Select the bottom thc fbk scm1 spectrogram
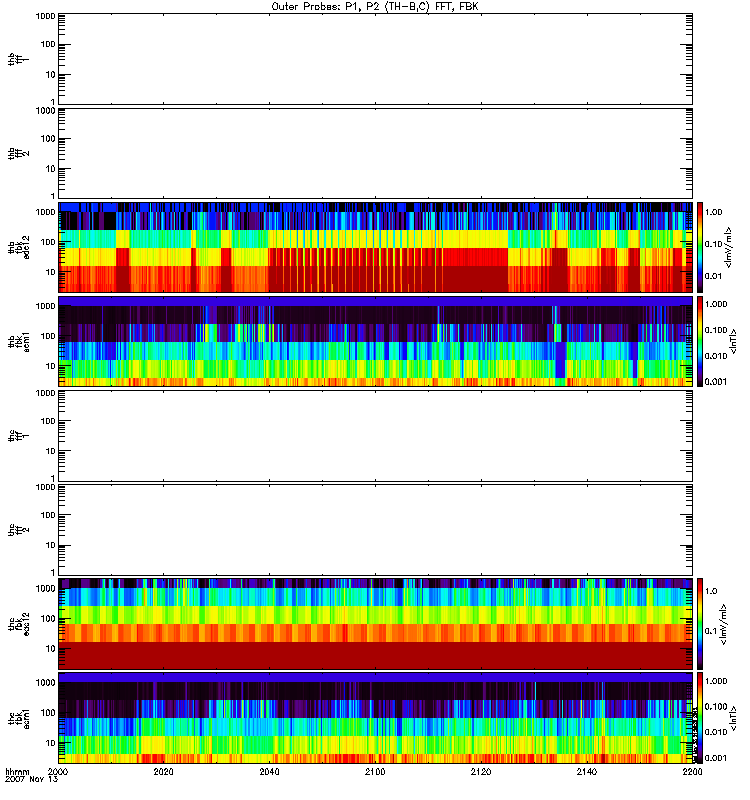 375,718
